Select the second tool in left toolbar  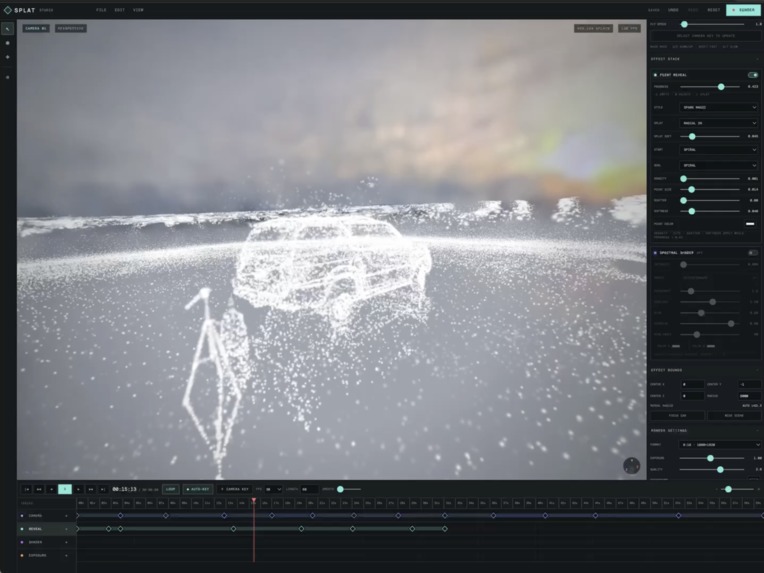(7, 43)
